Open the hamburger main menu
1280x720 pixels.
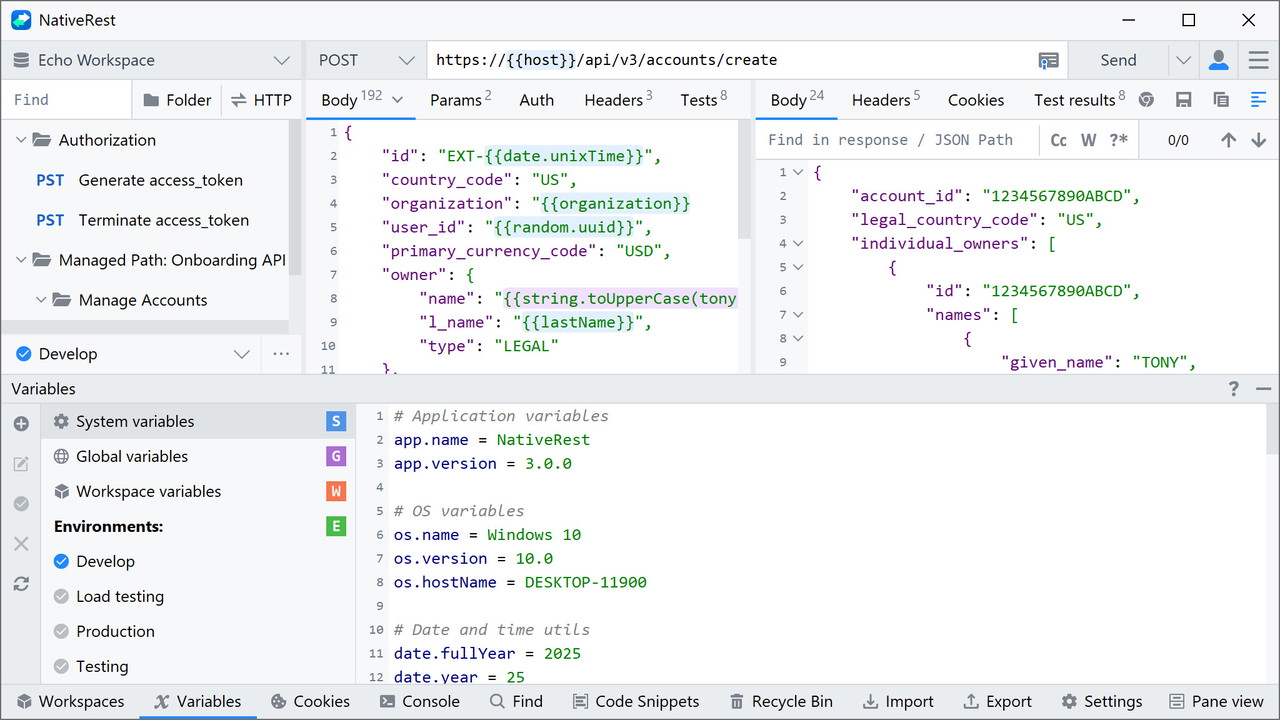1258,60
